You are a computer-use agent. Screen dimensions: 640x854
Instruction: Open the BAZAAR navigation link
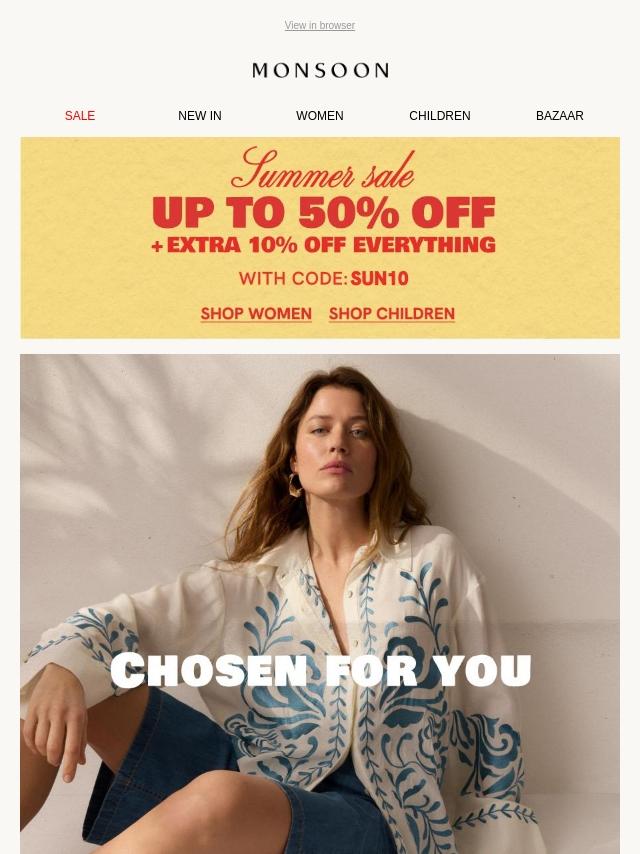point(559,115)
